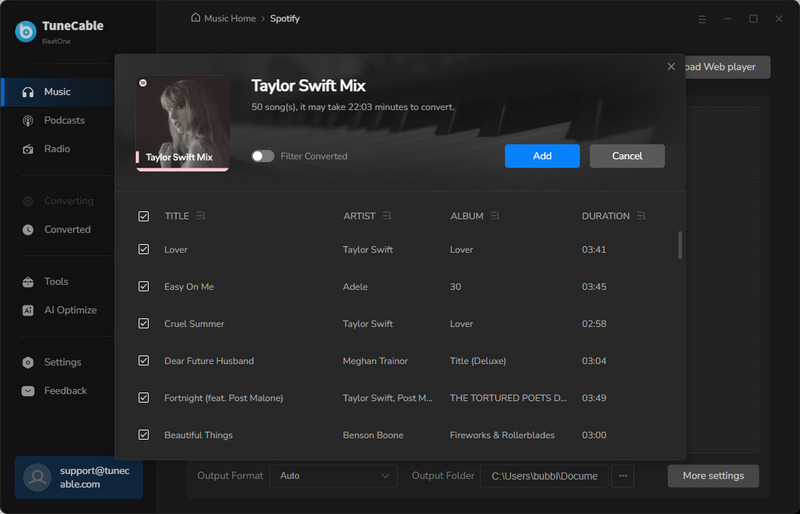
Task: Click the Music headphones icon
Action: [28, 92]
